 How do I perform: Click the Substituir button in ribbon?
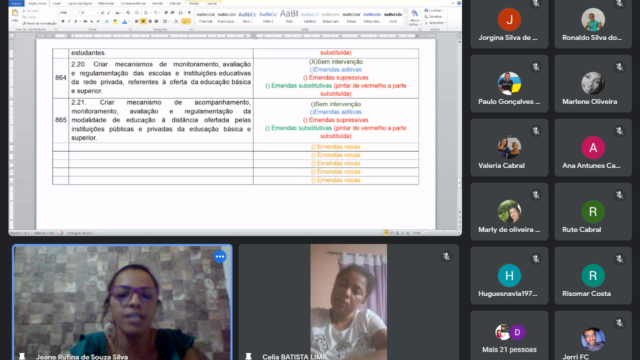point(433,17)
